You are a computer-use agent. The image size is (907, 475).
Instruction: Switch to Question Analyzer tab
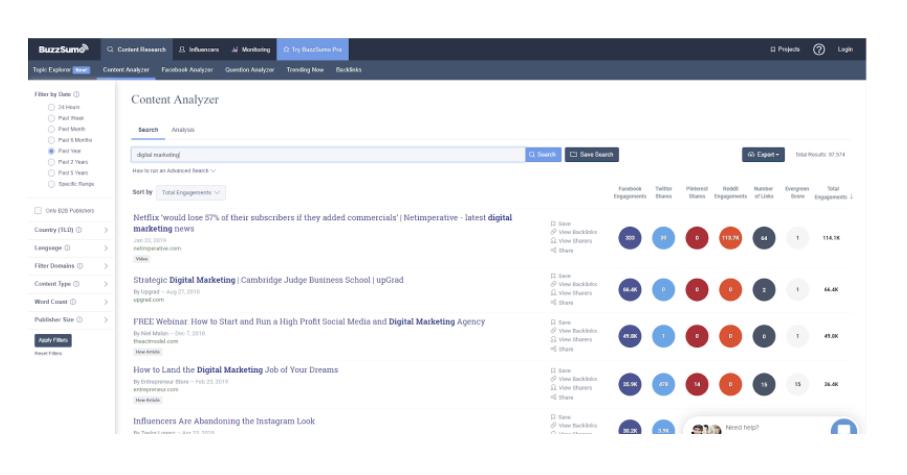click(x=249, y=69)
